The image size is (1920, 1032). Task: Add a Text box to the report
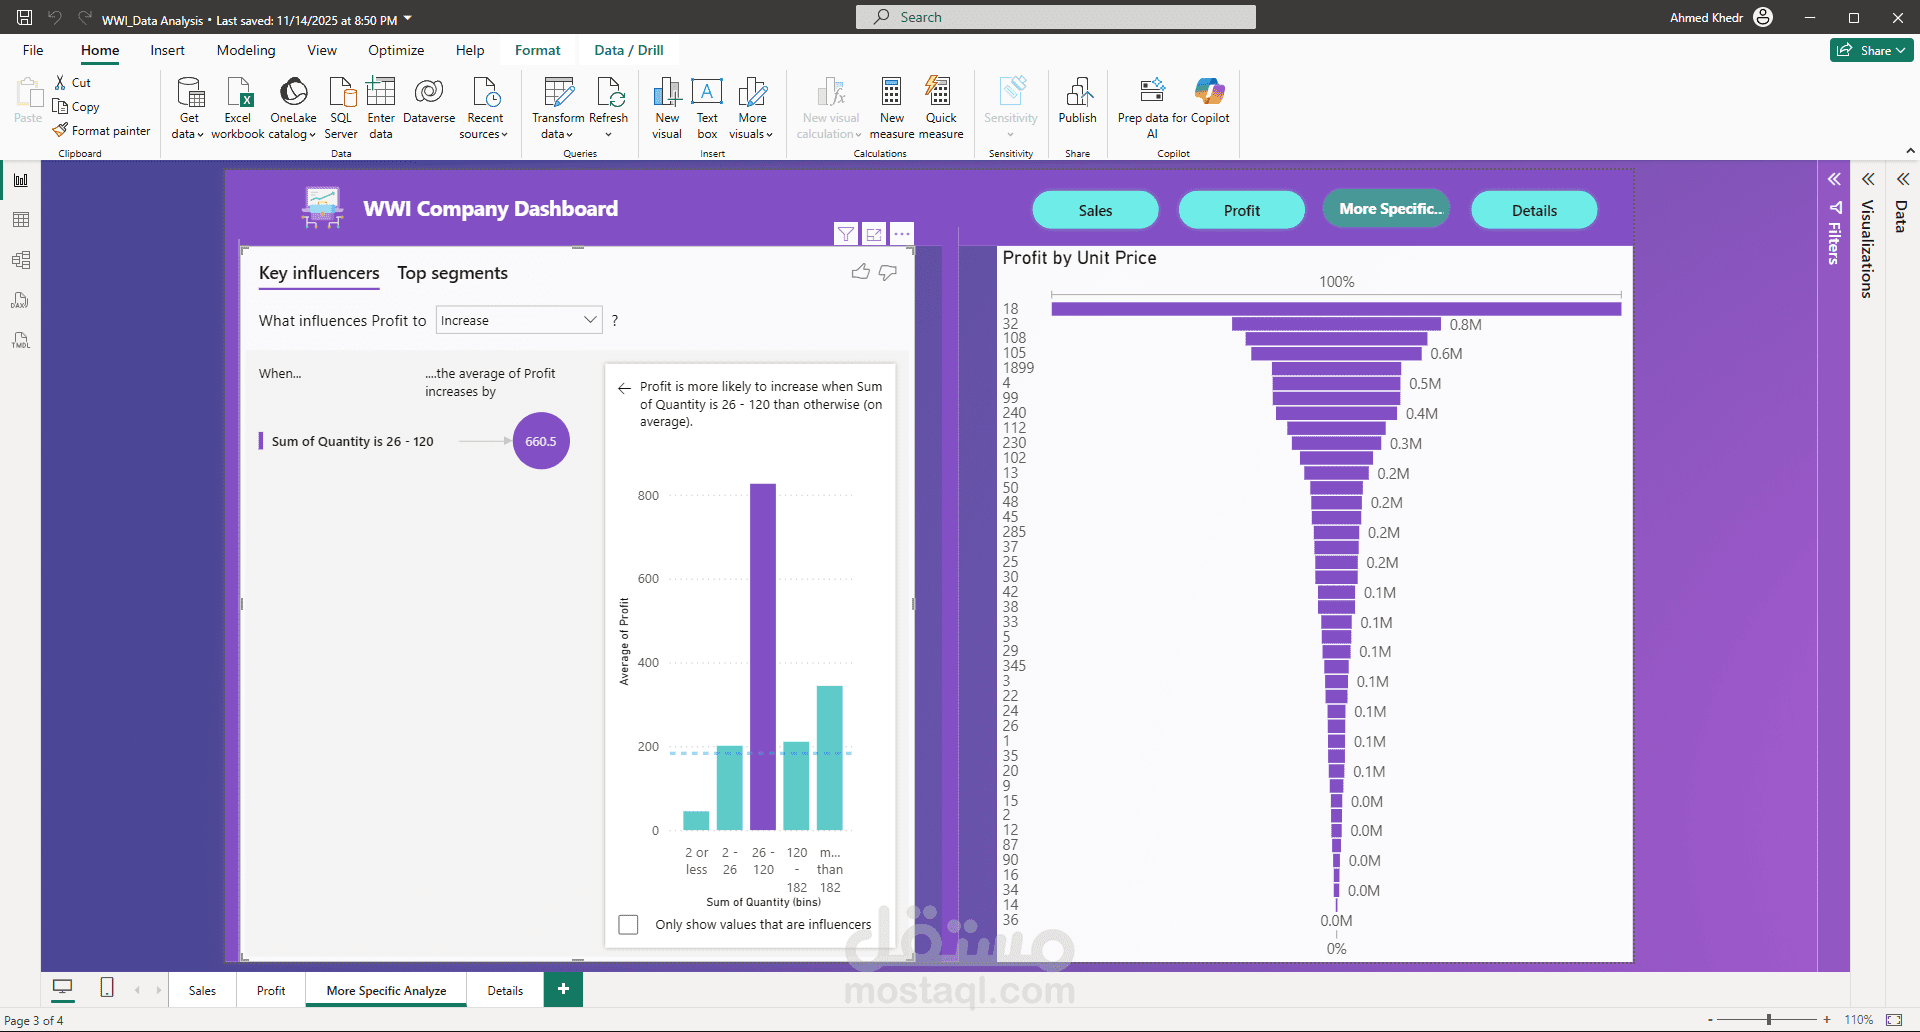pos(707,108)
